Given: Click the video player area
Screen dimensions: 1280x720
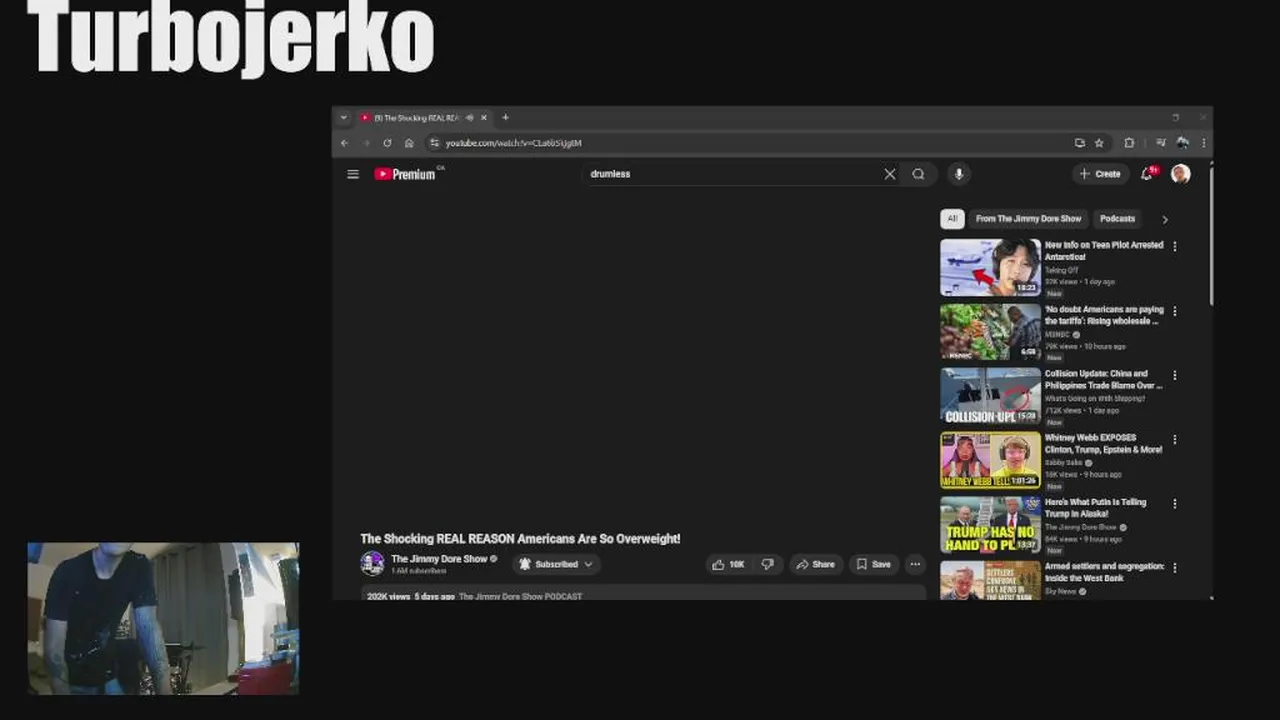Looking at the screenshot, I should pos(643,362).
